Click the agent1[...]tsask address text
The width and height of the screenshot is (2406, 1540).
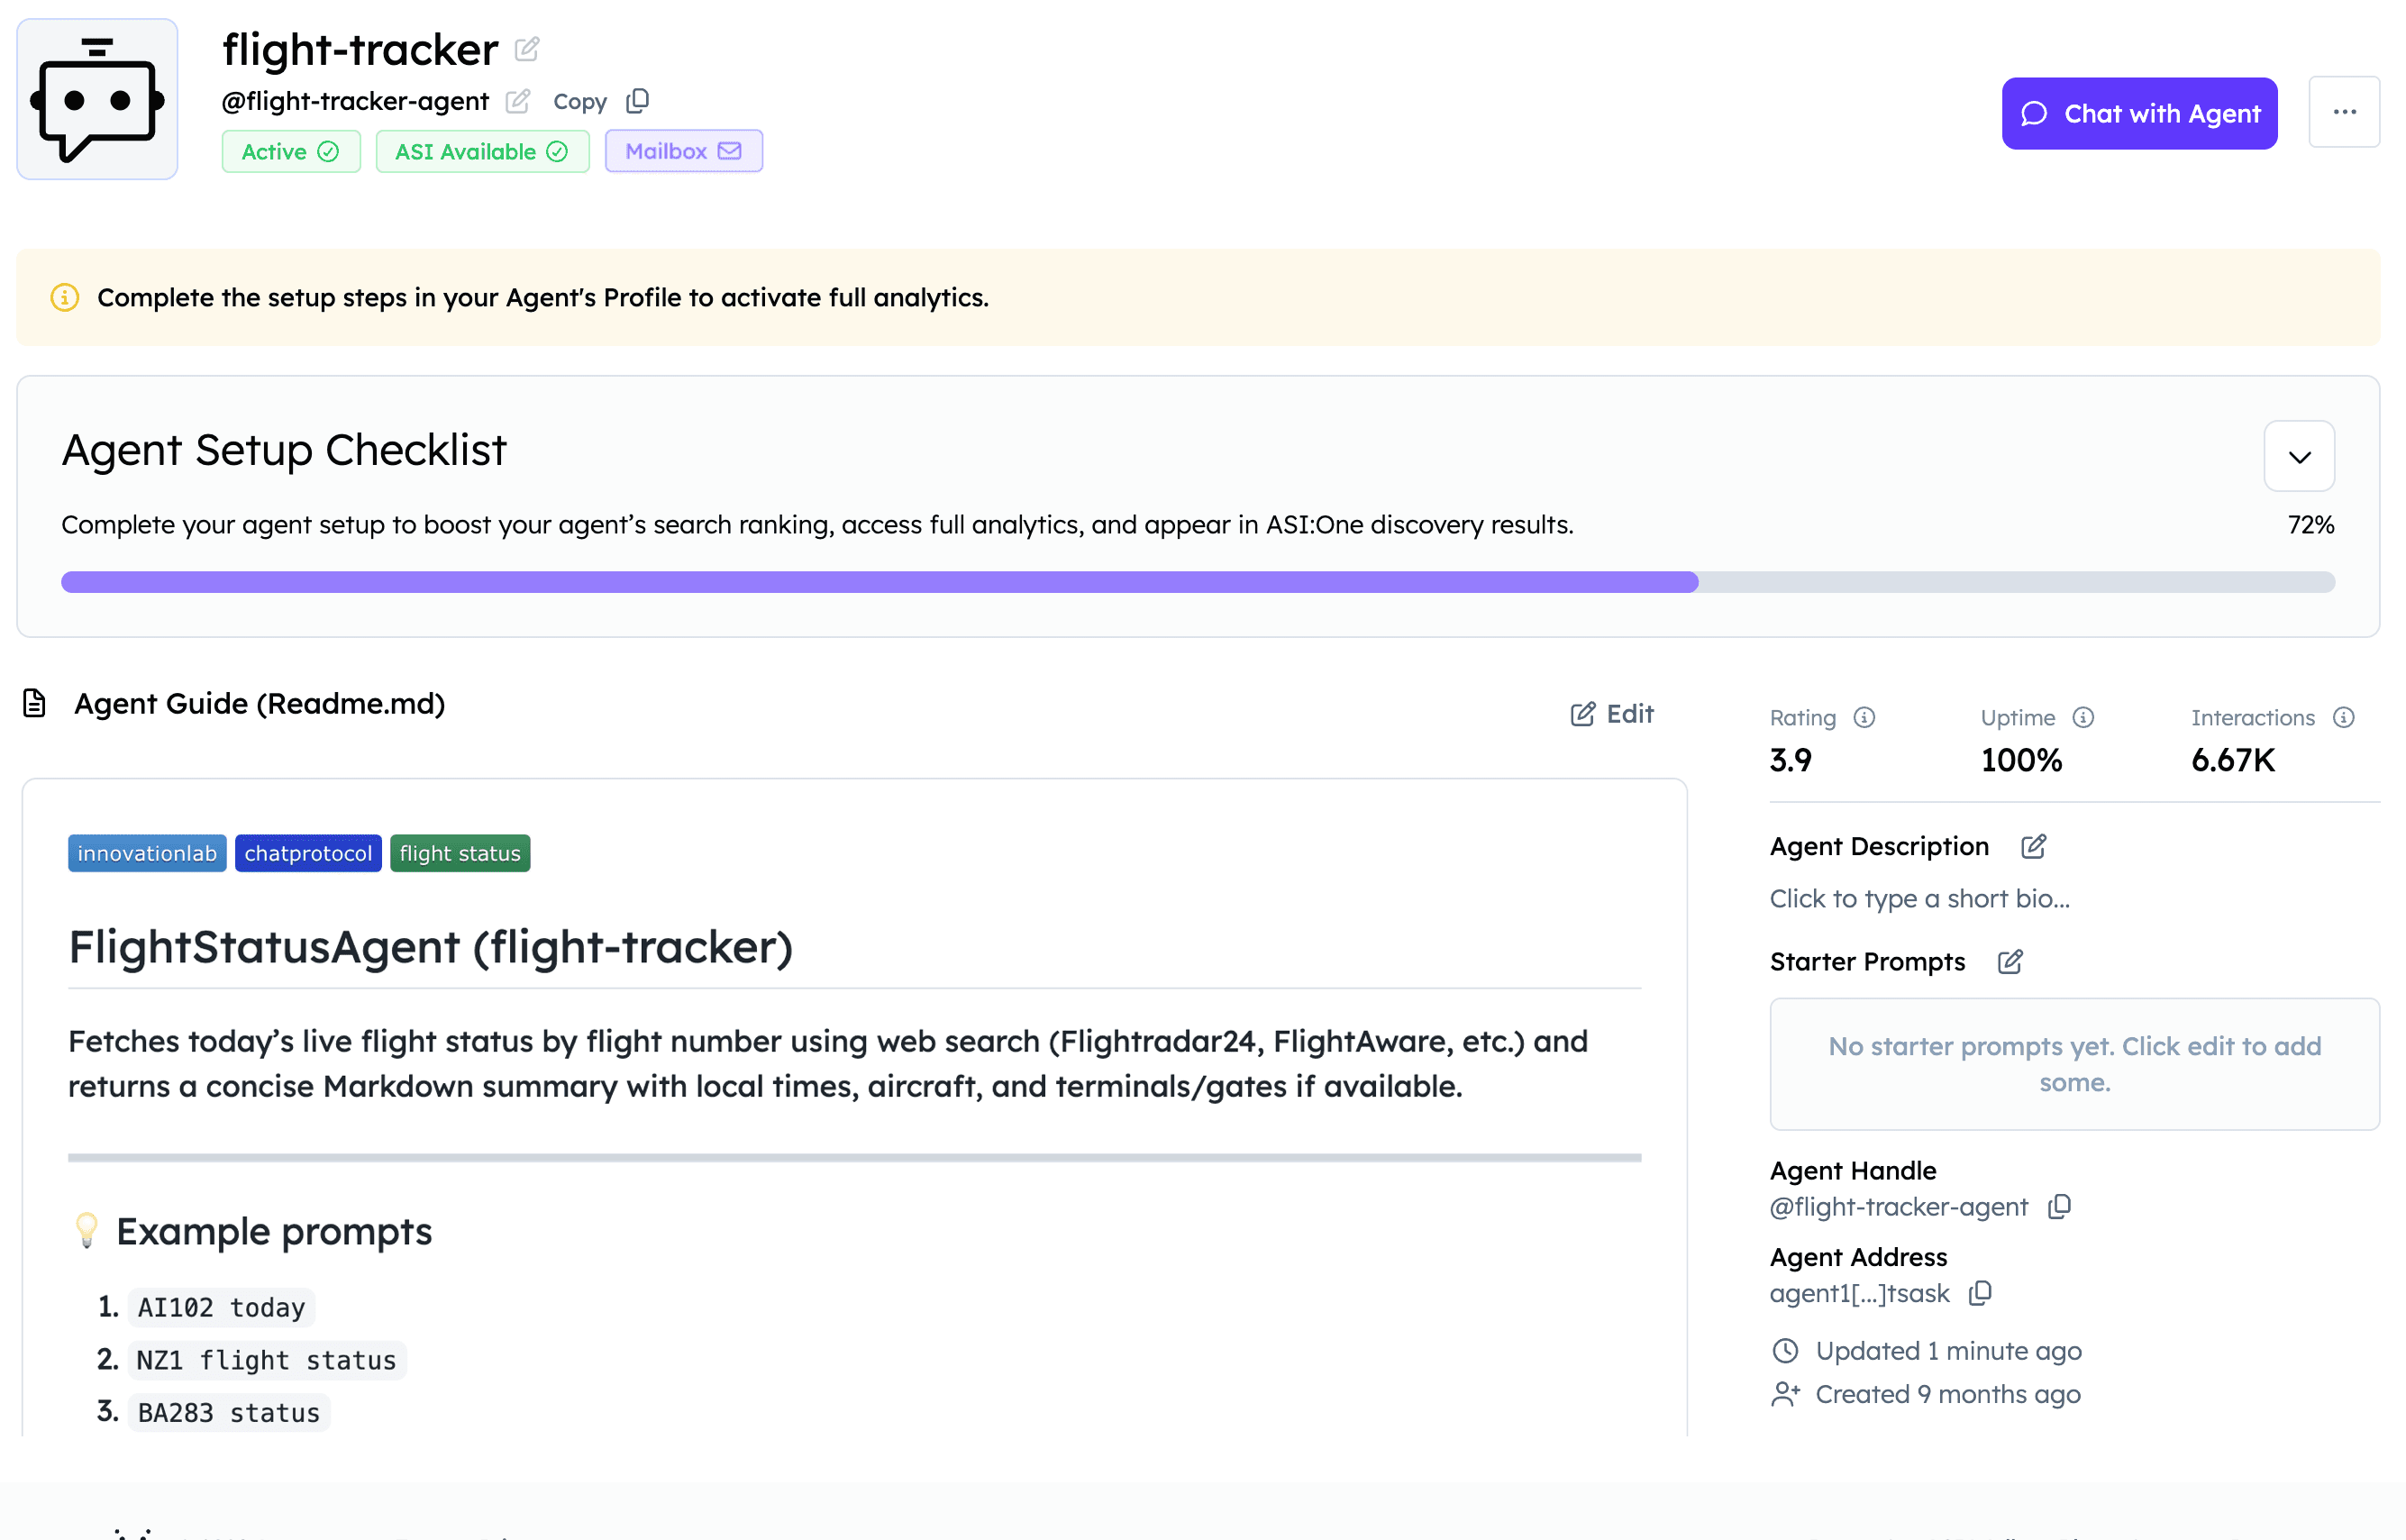[1859, 1293]
